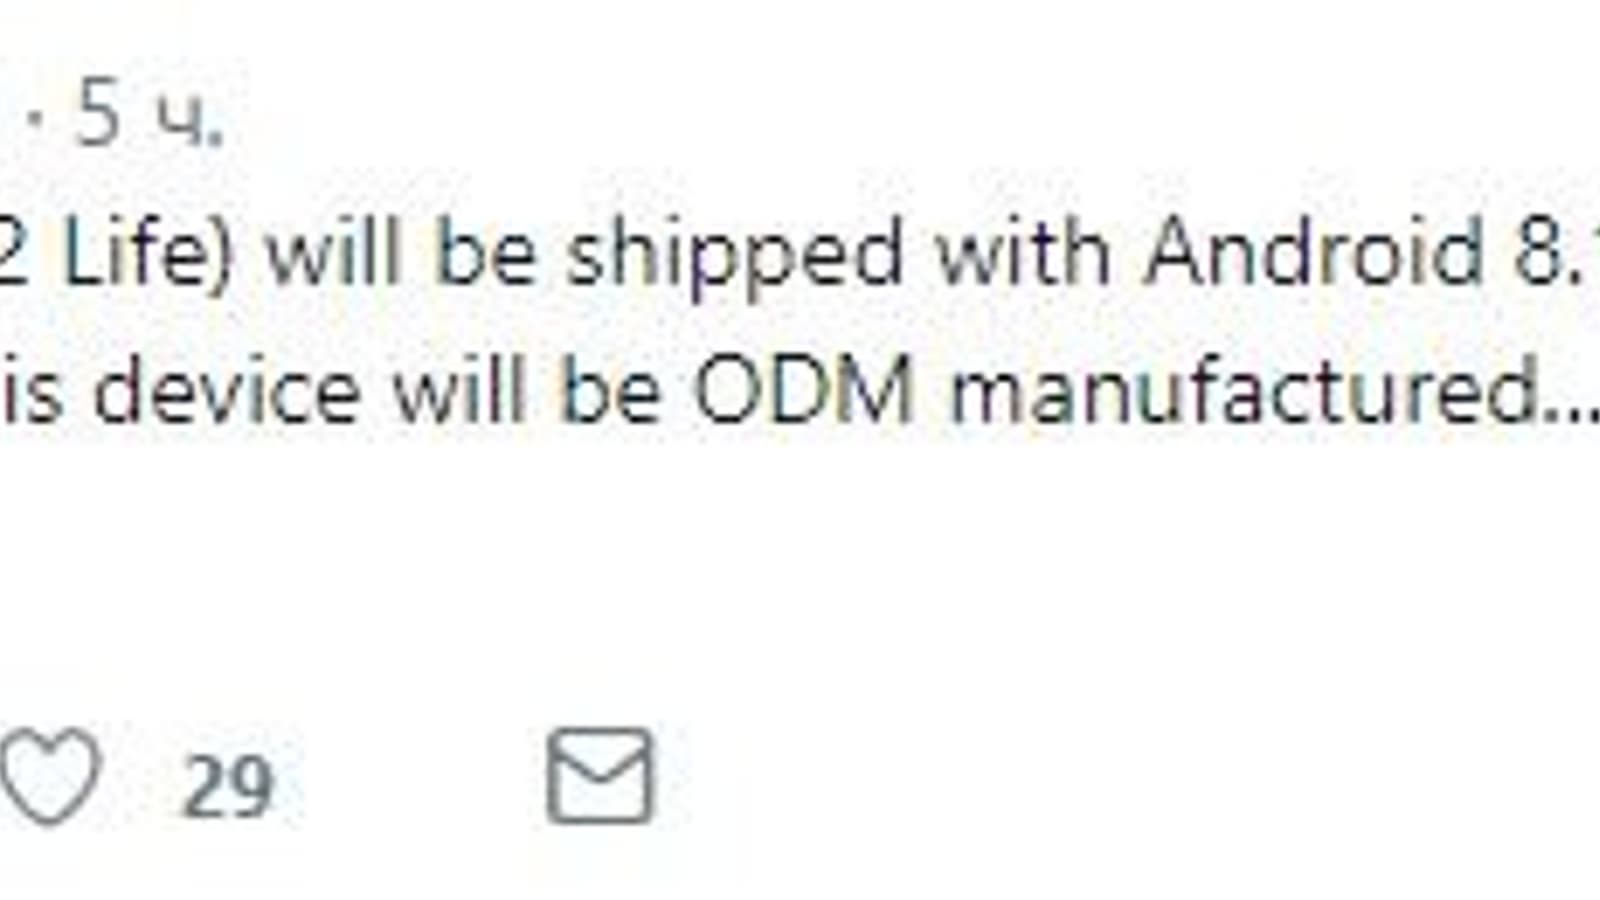Click the word "shipped" in the tweet

(734, 254)
